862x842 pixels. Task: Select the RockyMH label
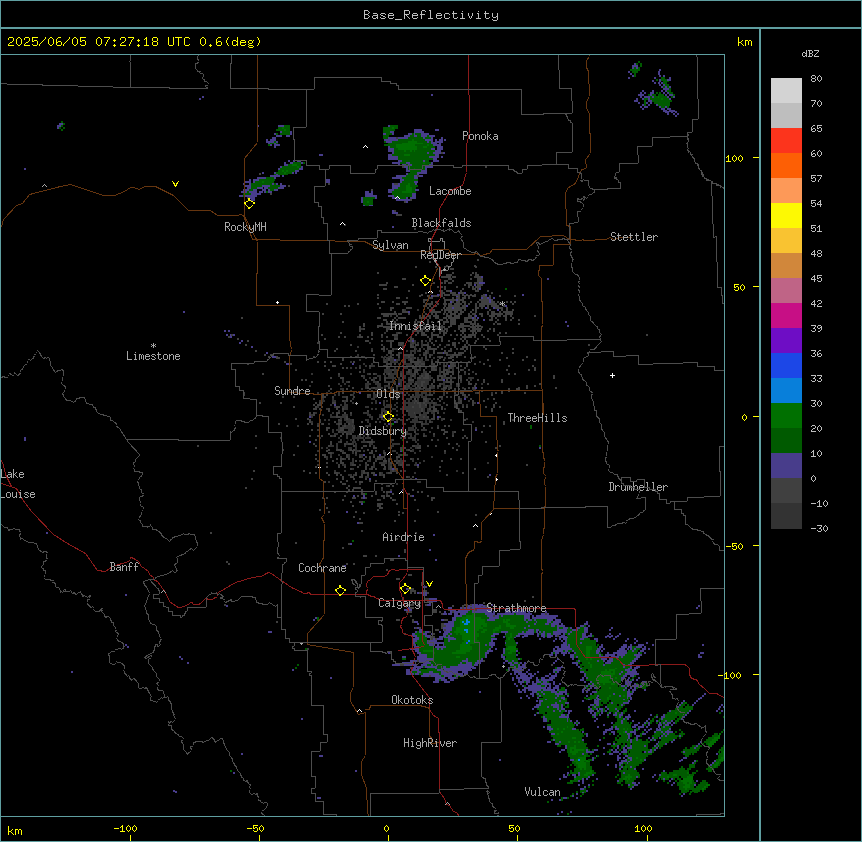(245, 227)
